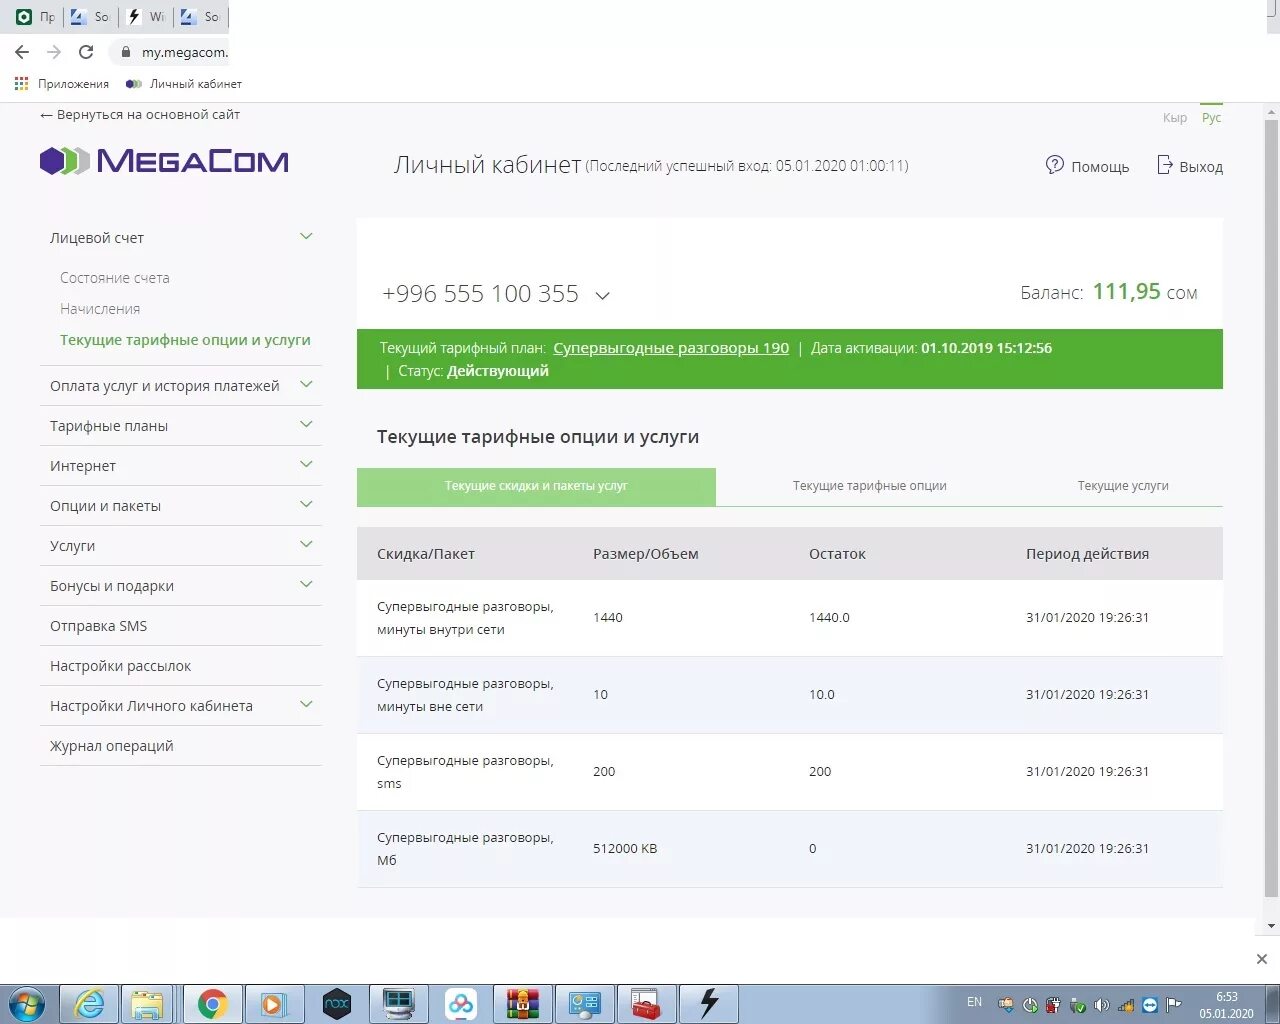
Task: Click the browser forward arrow
Action: [54, 52]
